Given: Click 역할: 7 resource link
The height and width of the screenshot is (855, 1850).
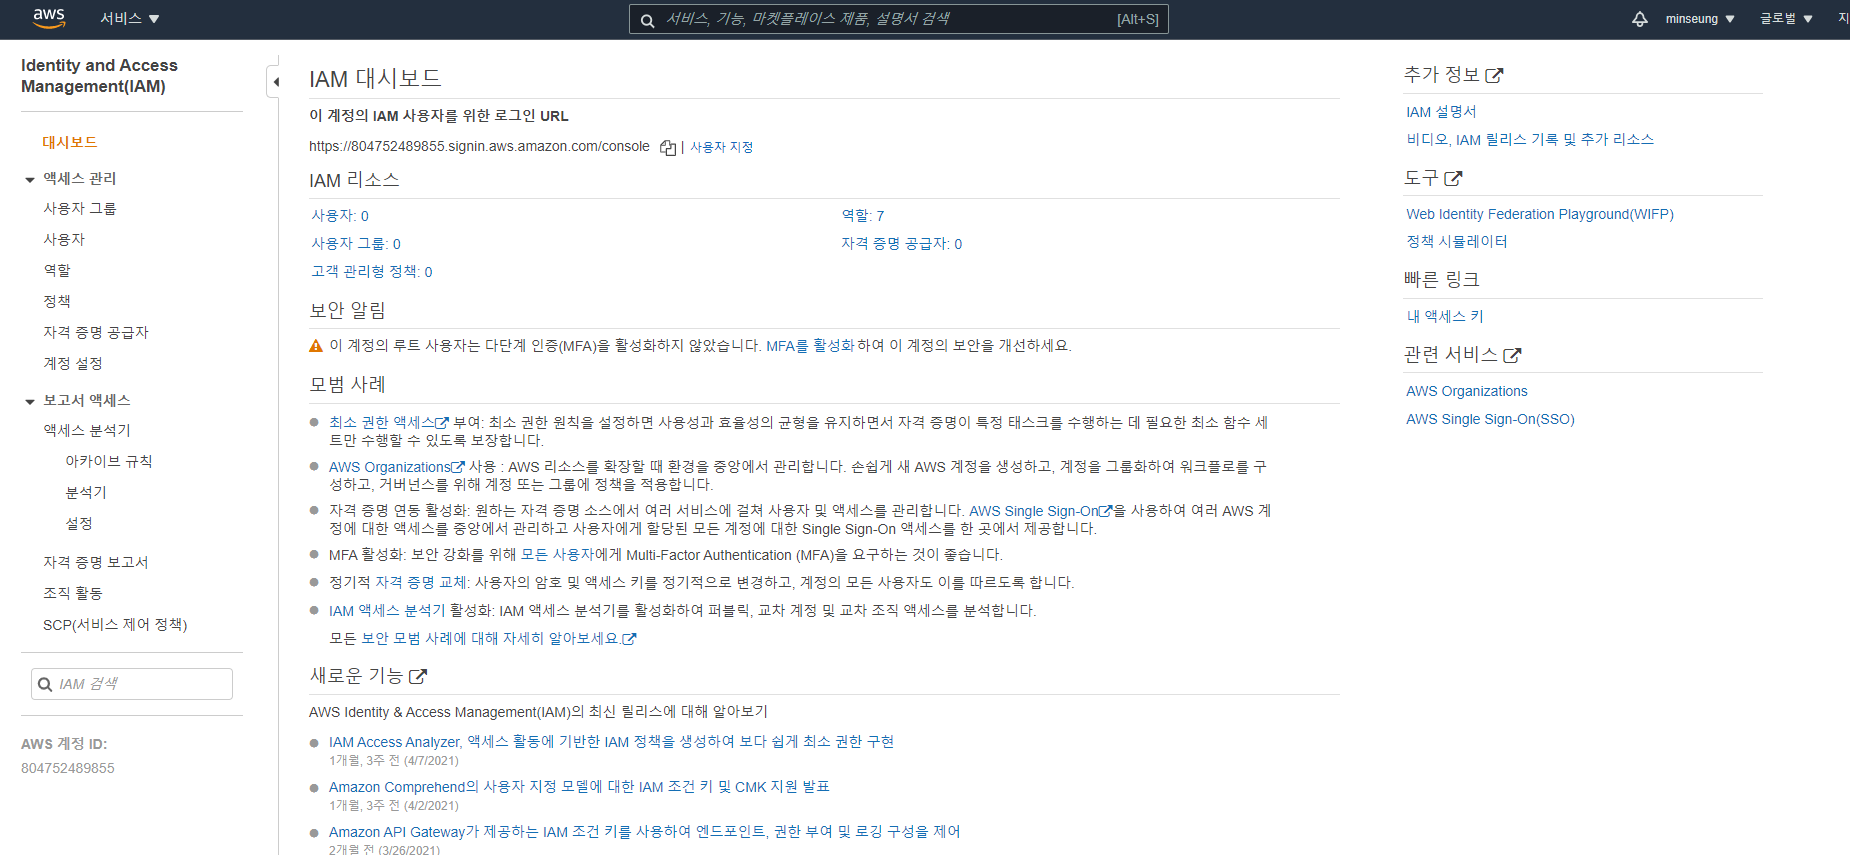Looking at the screenshot, I should coord(863,215).
